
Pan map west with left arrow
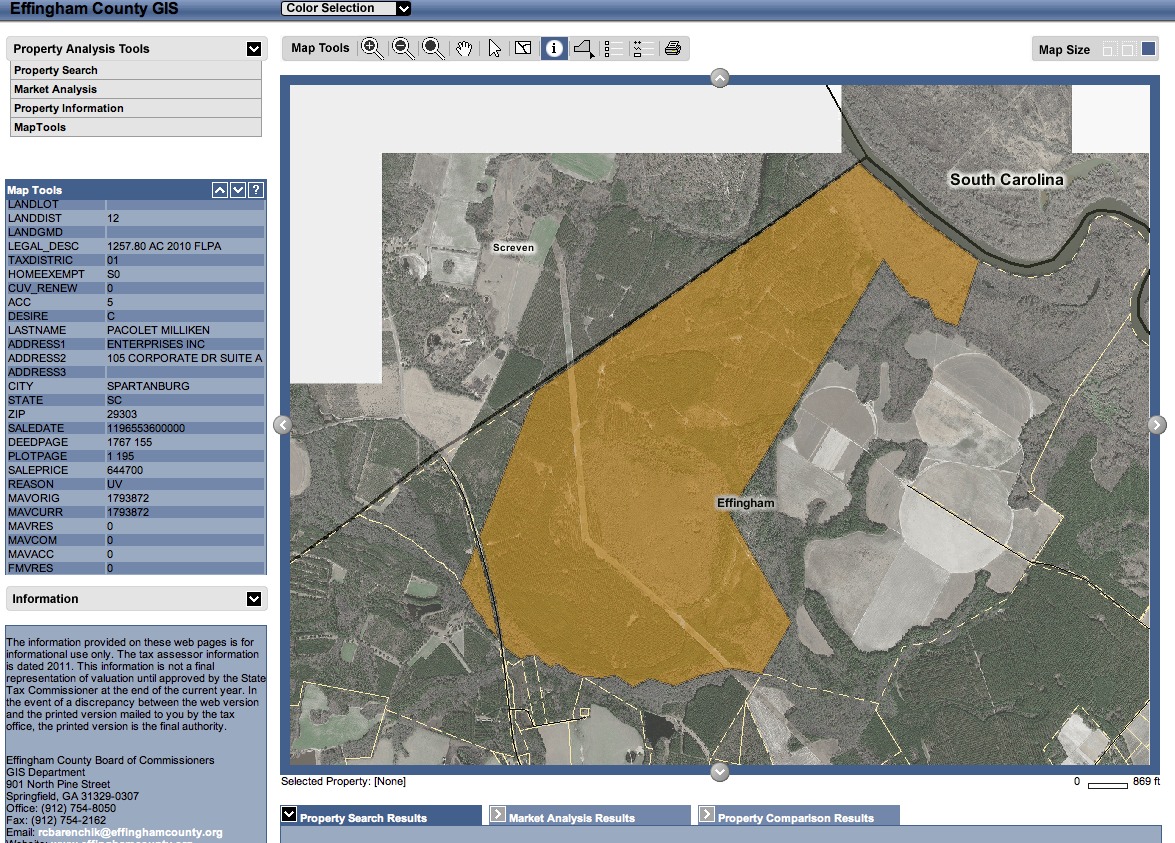tap(282, 425)
